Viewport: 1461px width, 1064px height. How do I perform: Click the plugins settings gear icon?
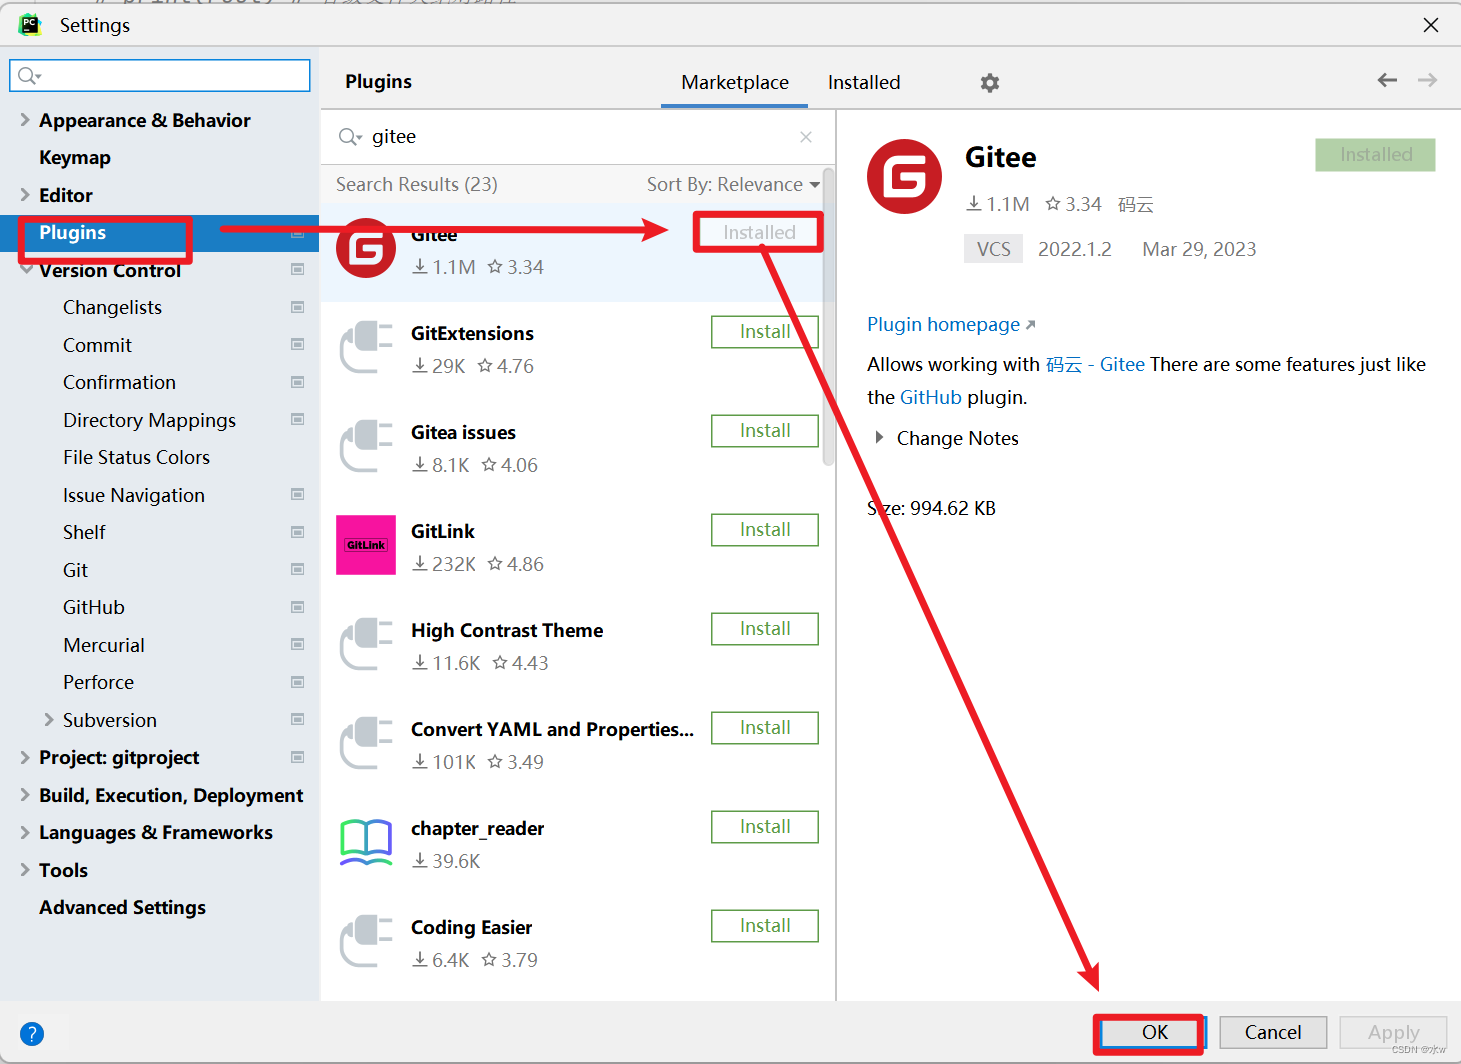[x=990, y=83]
